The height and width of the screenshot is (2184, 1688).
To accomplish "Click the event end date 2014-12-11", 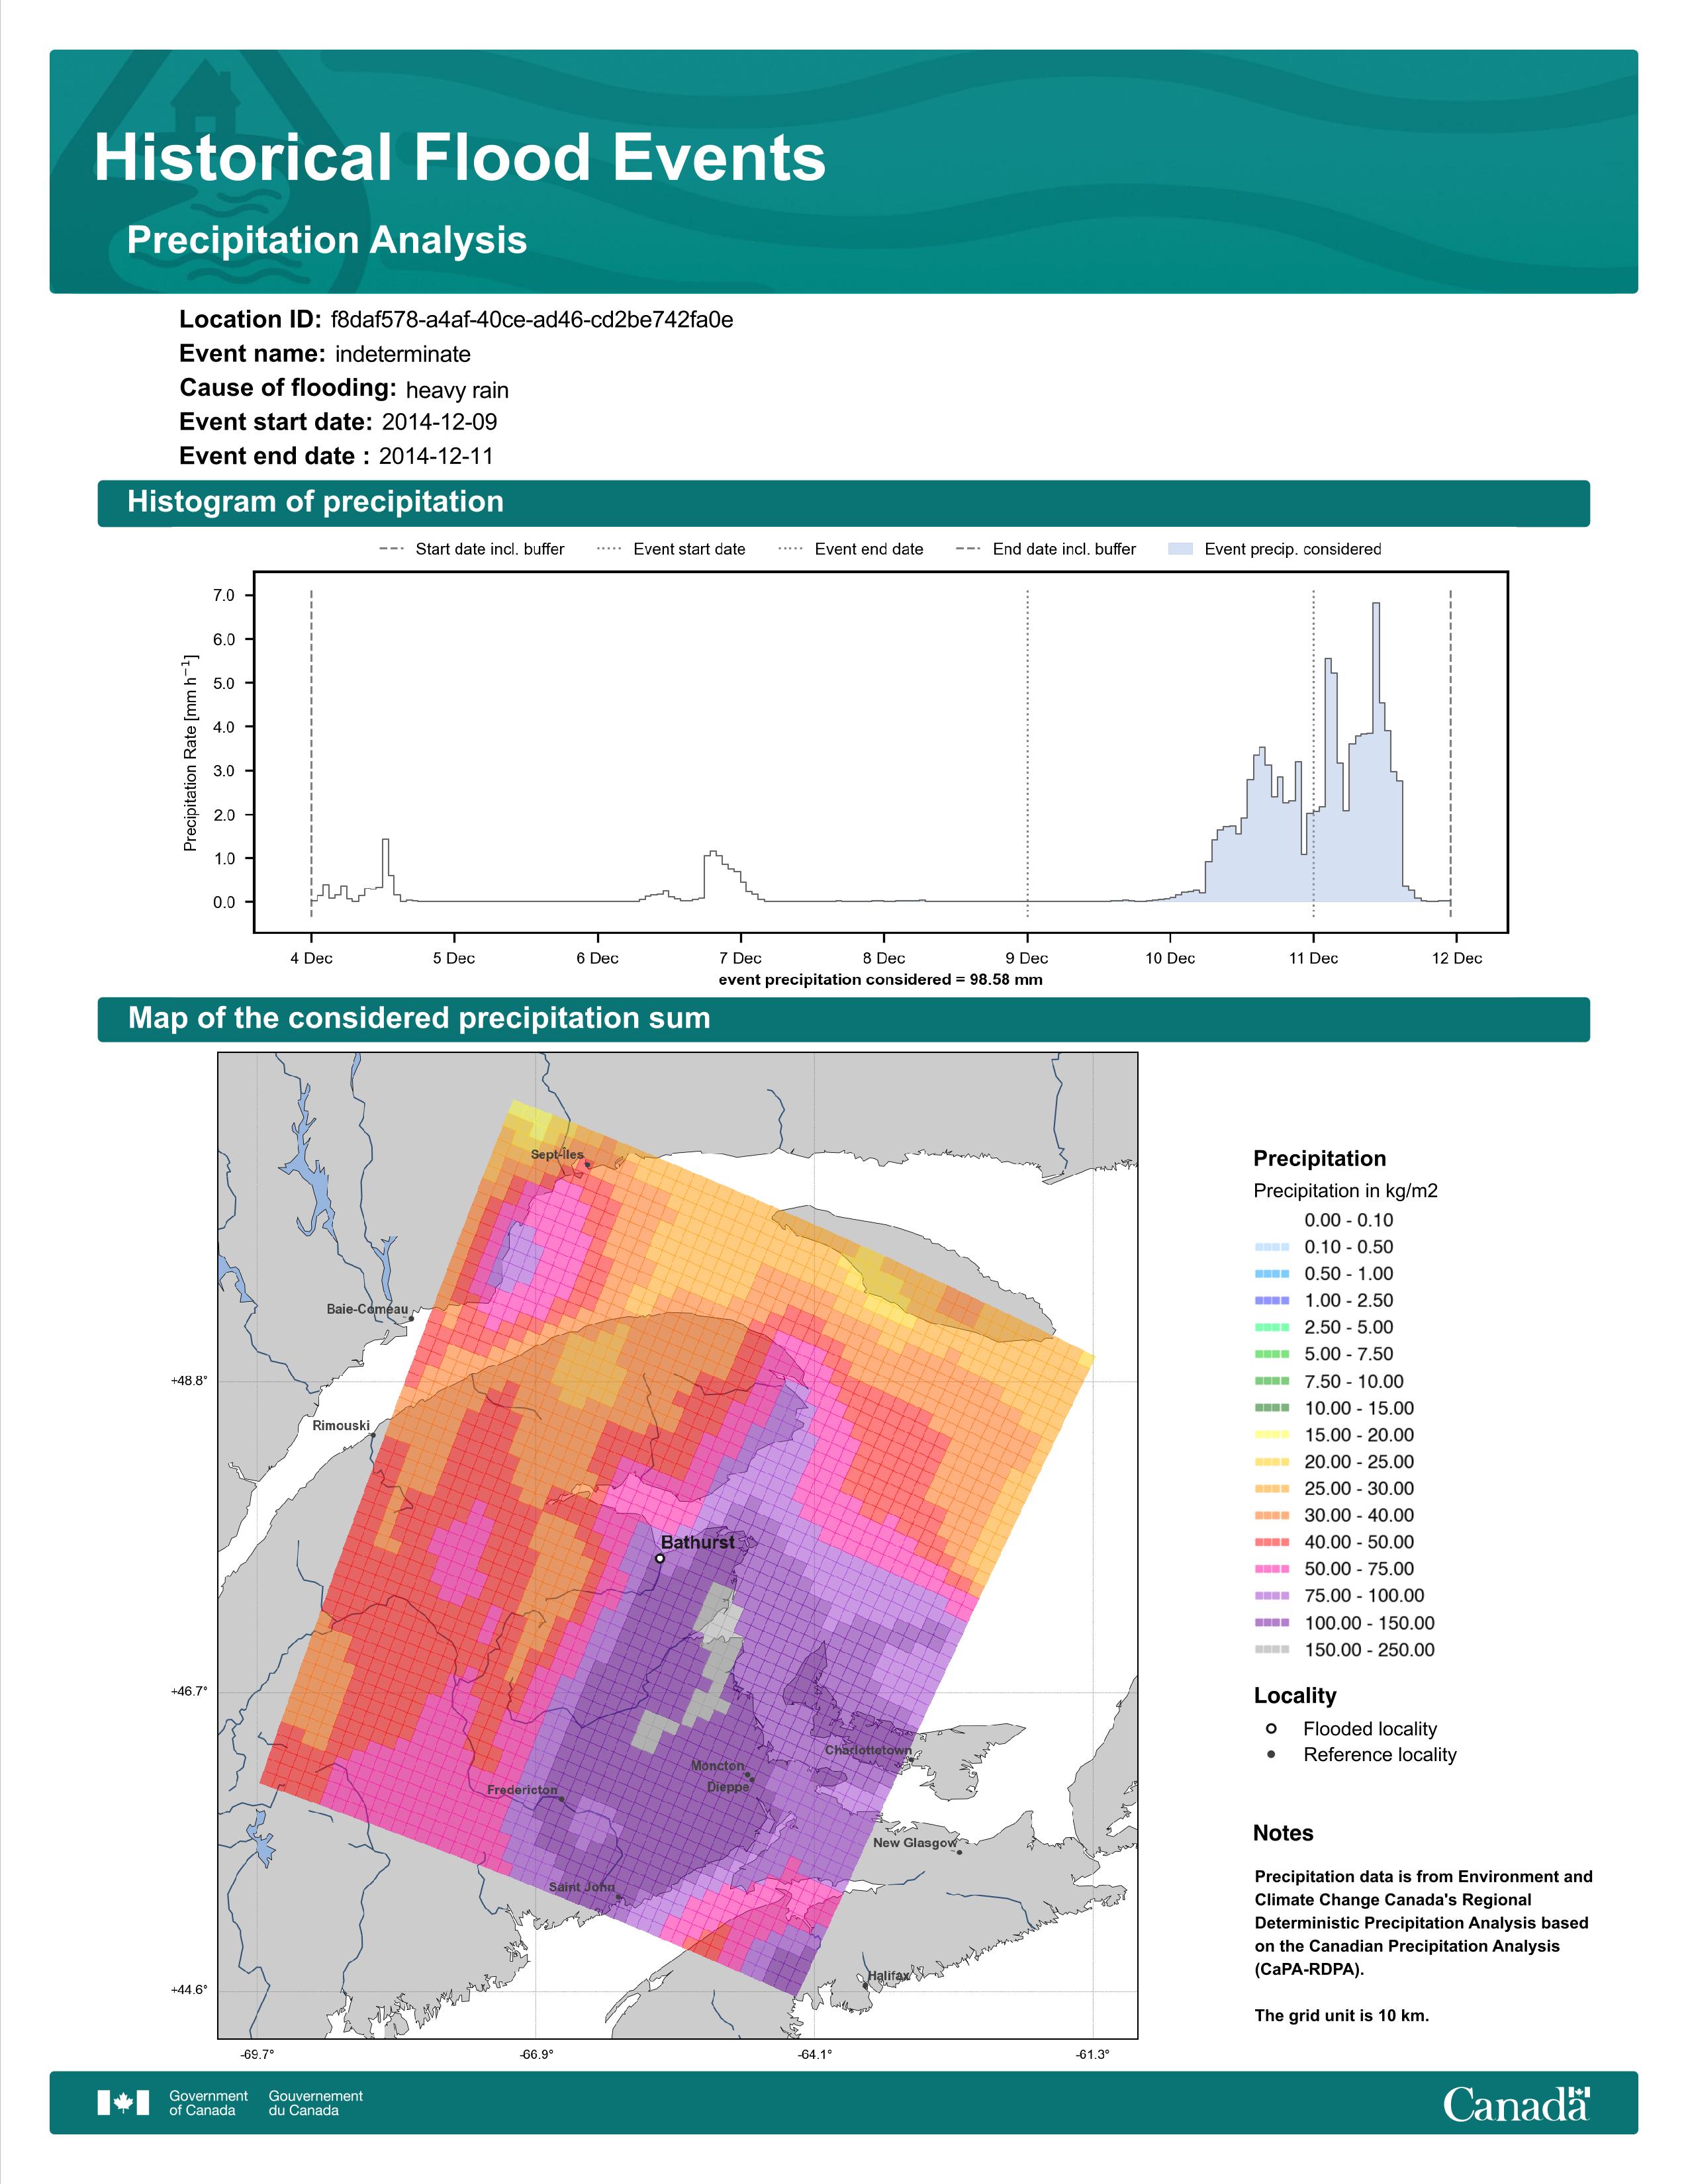I will (436, 456).
